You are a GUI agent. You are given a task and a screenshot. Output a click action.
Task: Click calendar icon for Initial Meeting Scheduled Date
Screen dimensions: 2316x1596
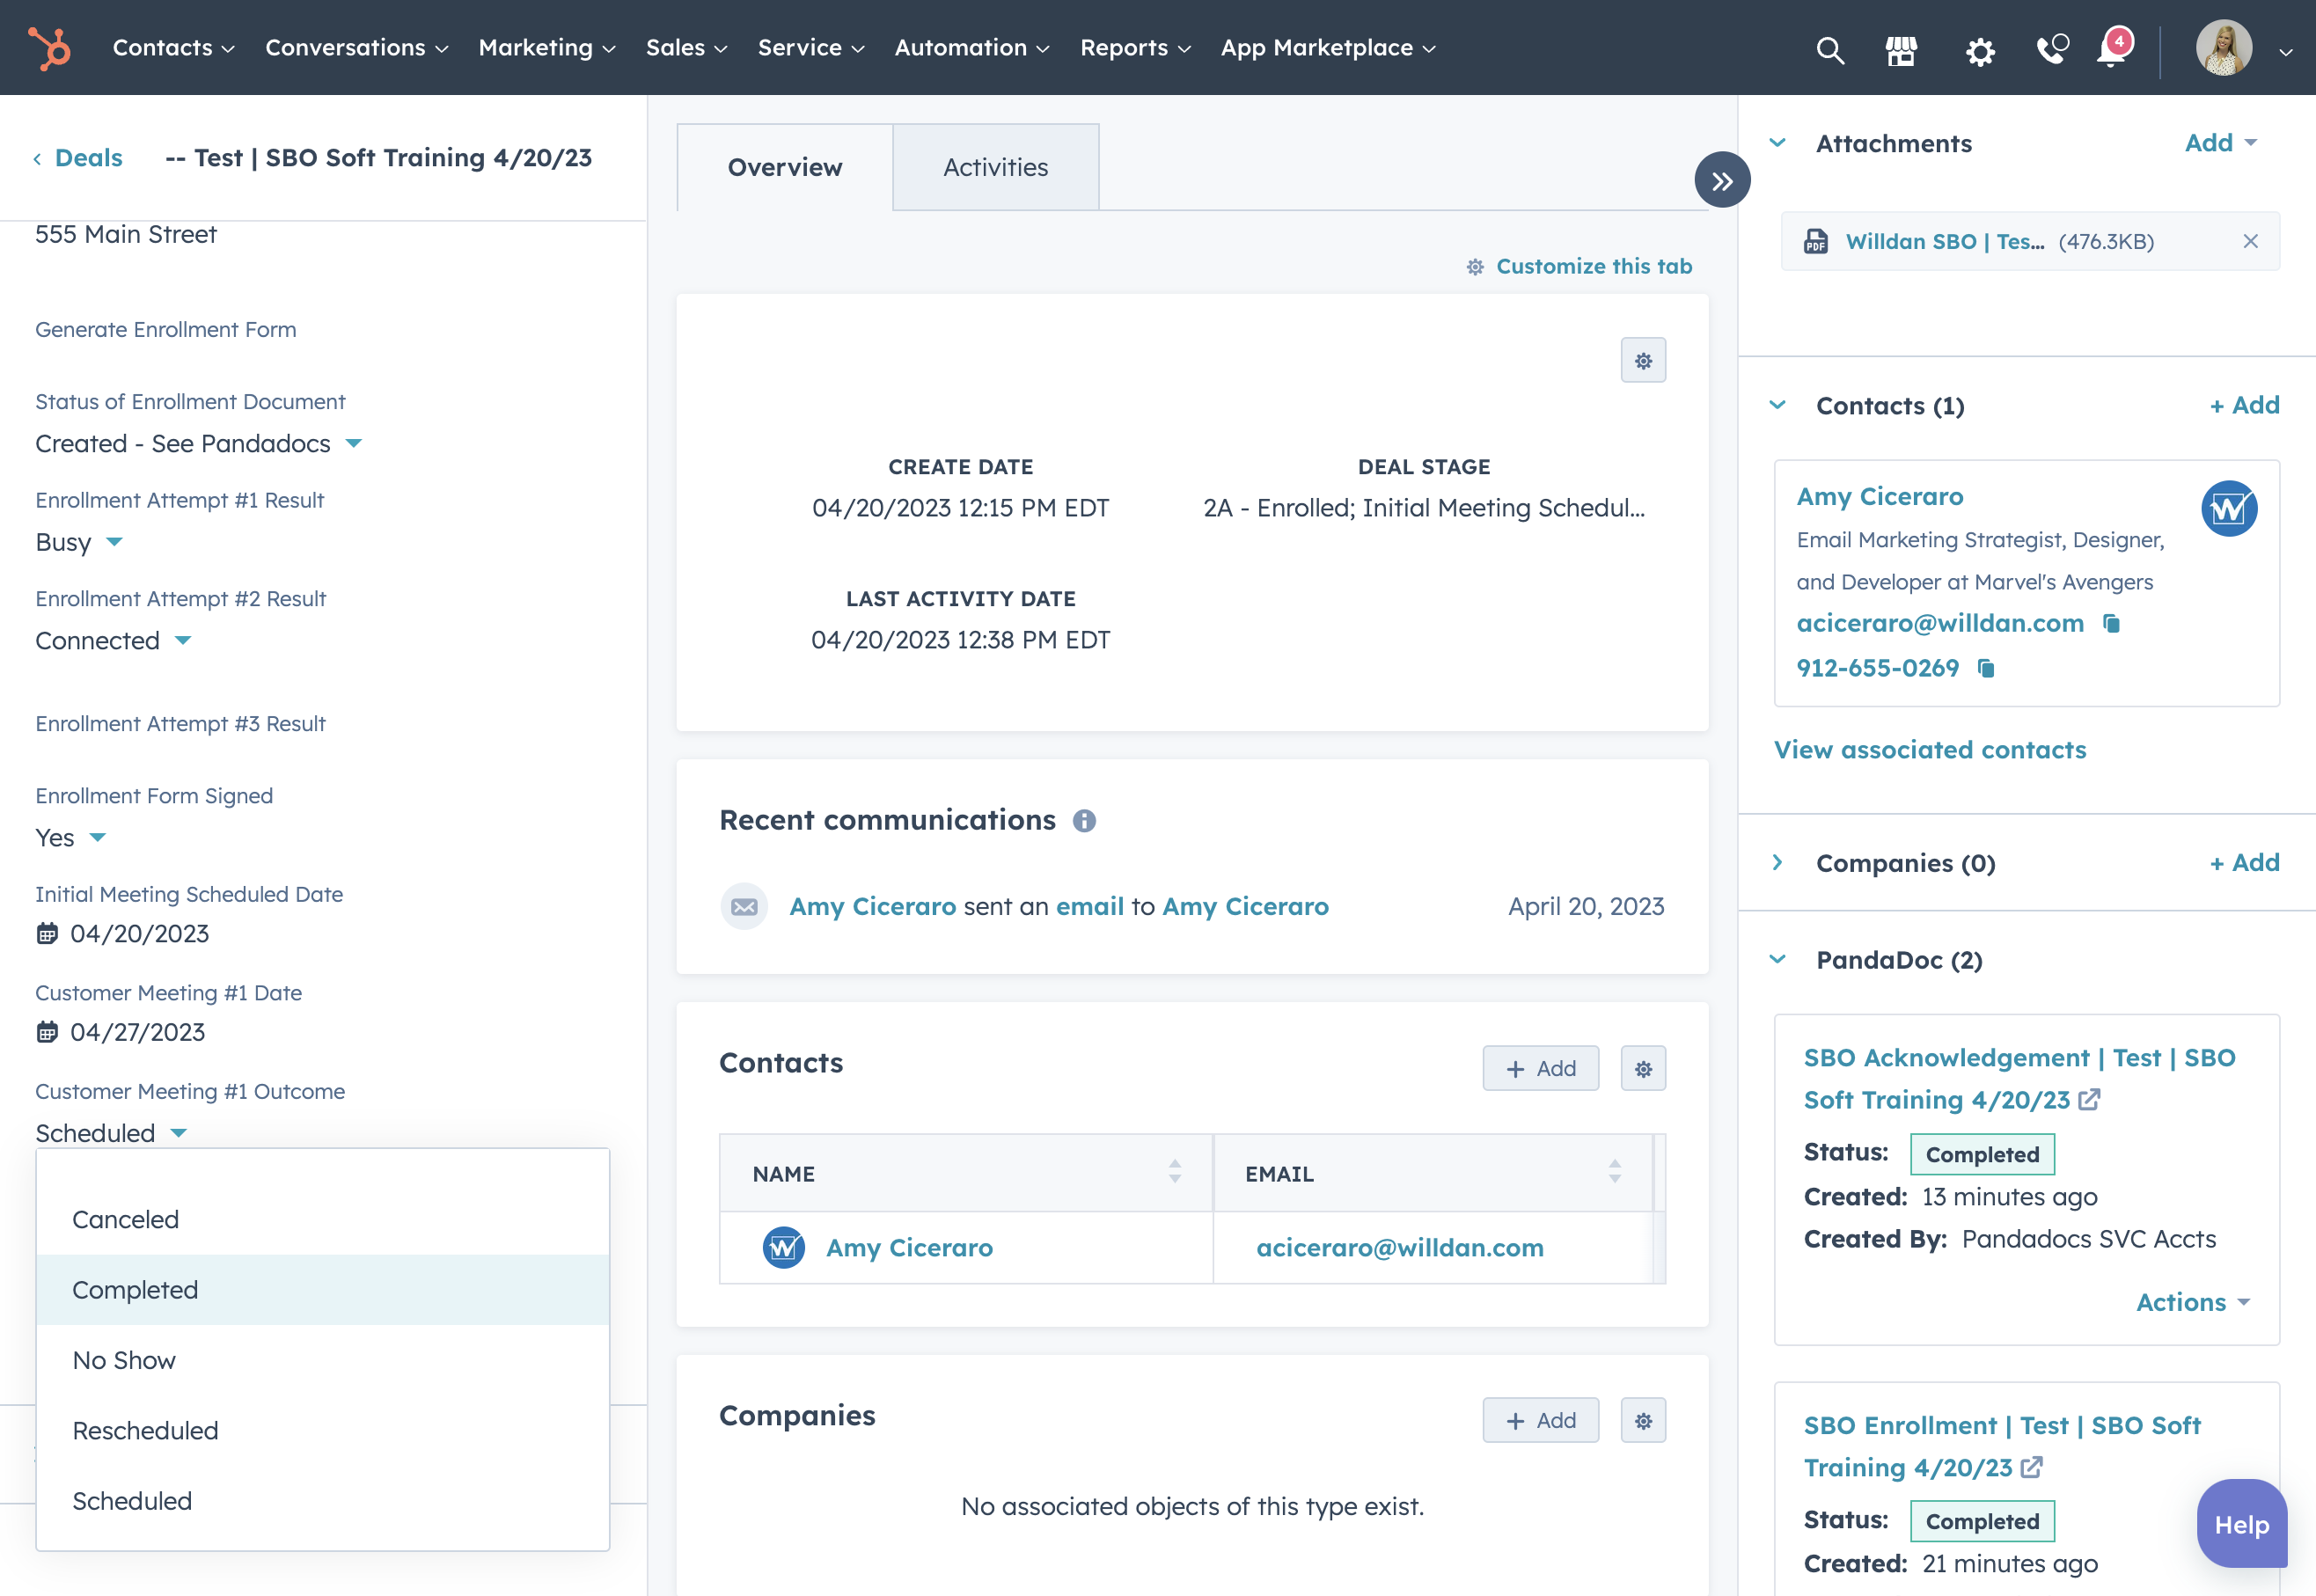point(47,934)
